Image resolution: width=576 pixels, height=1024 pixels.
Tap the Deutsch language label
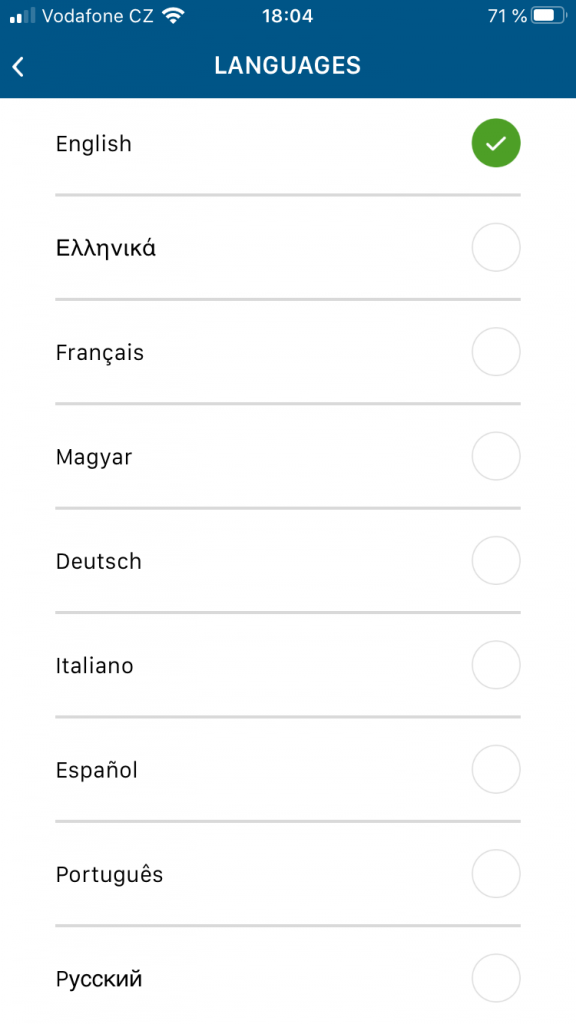[99, 562]
